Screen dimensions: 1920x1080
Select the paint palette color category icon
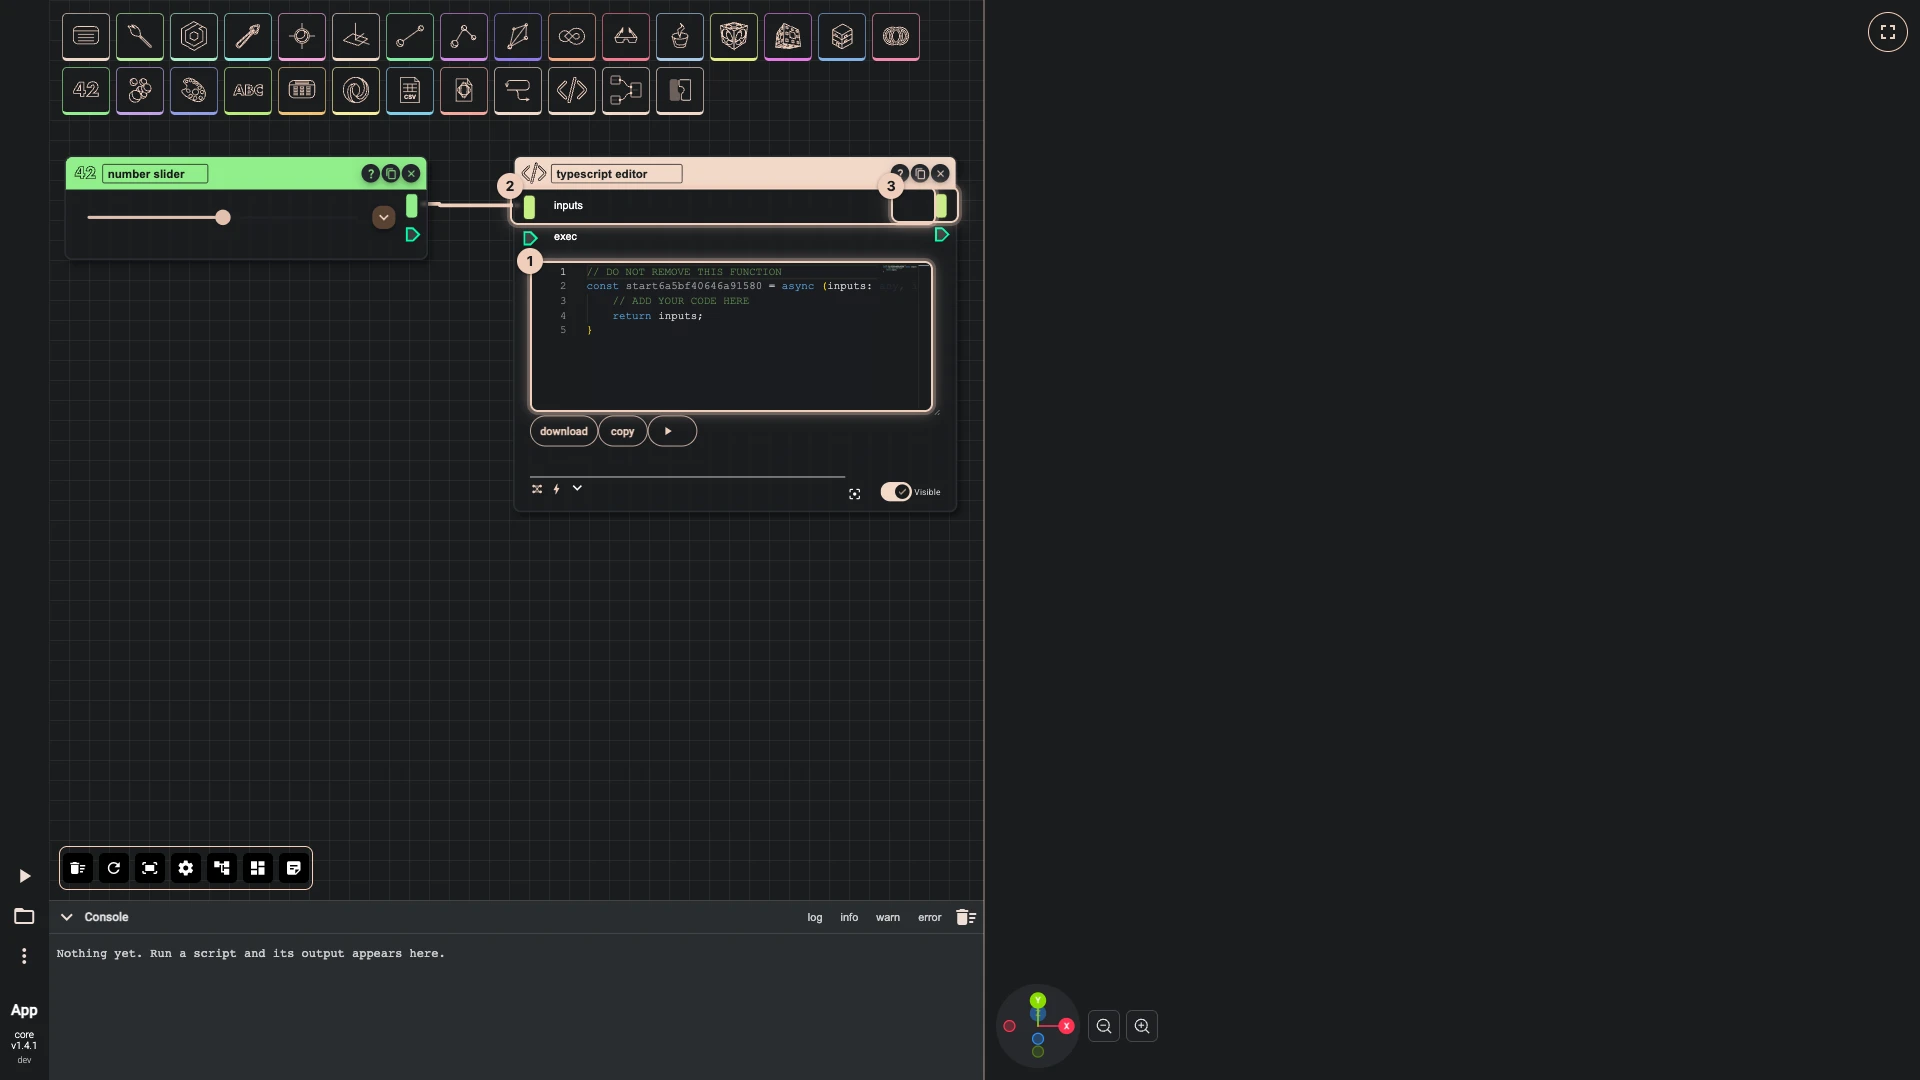click(194, 90)
